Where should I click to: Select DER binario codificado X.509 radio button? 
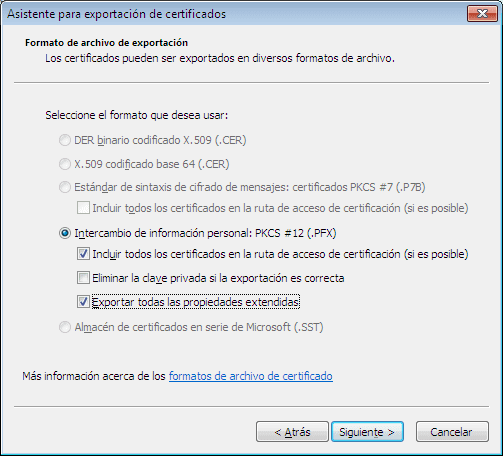point(65,140)
